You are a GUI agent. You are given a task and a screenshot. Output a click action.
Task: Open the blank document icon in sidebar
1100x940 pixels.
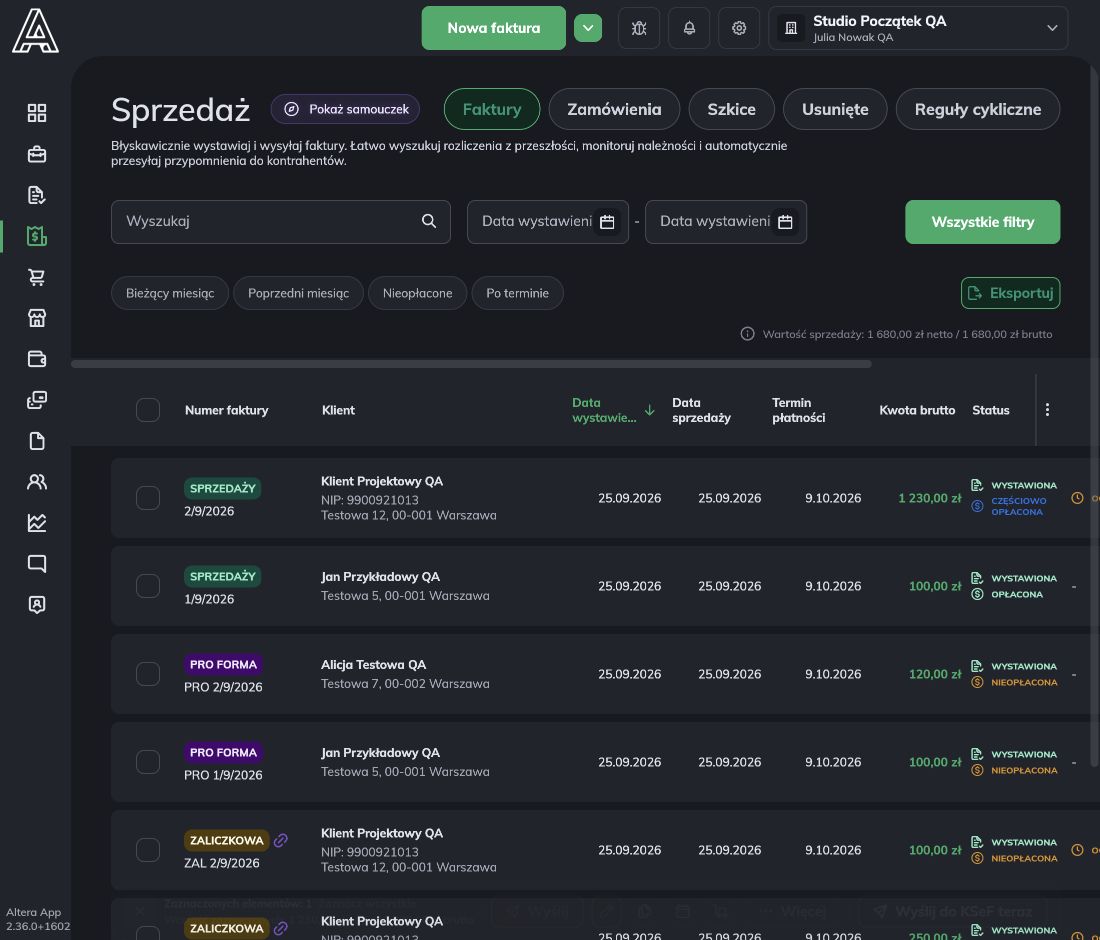point(36,441)
